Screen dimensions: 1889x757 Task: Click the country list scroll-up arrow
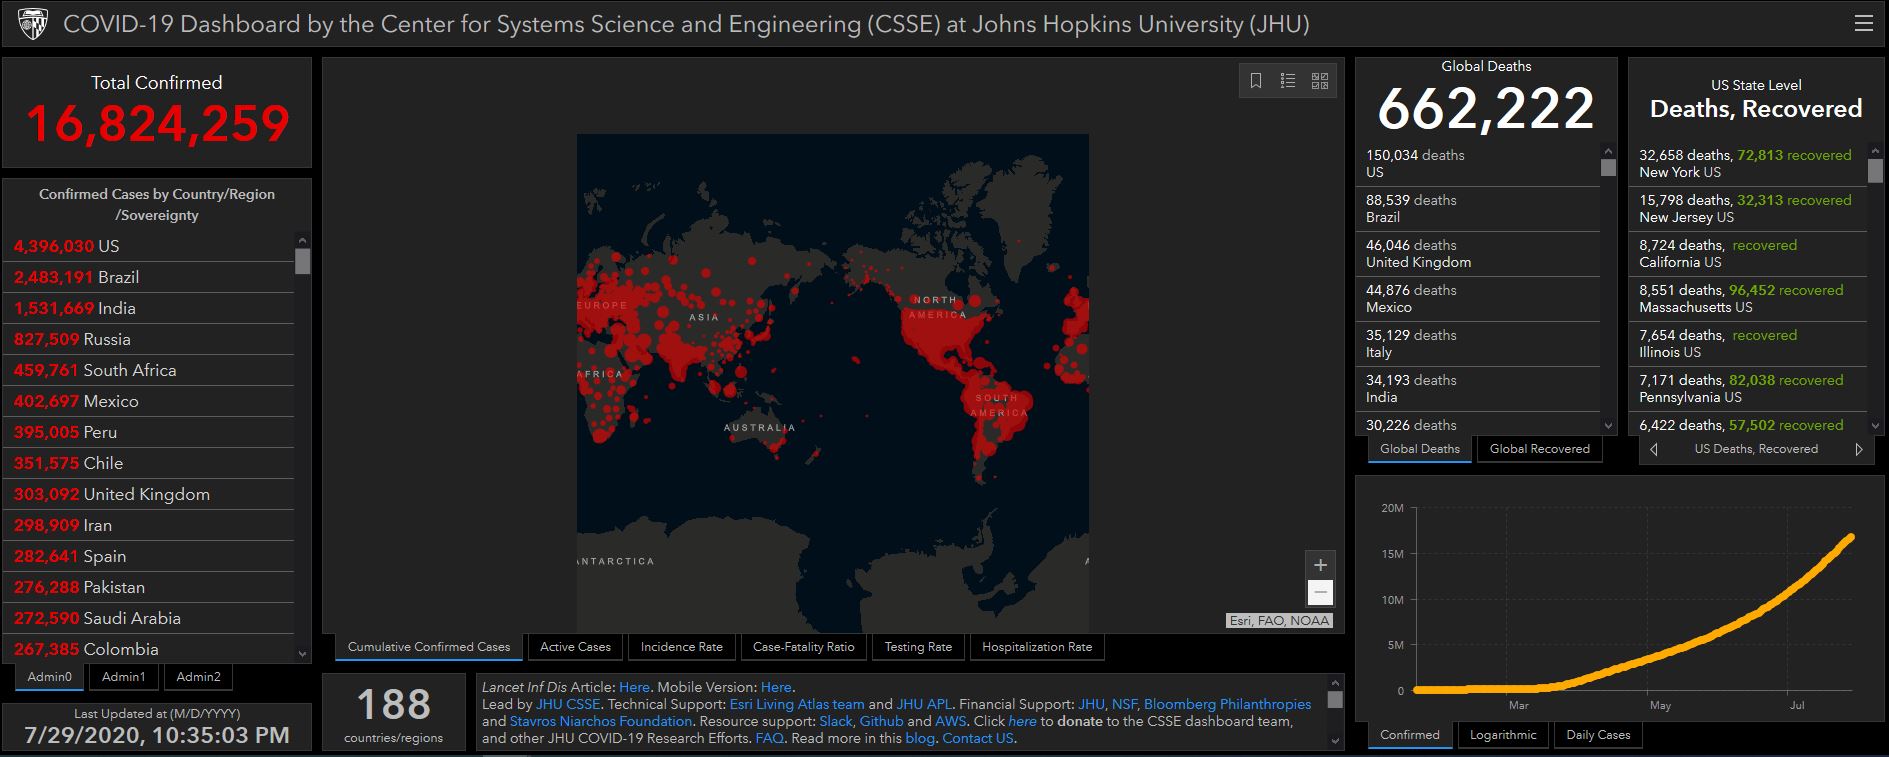[303, 241]
